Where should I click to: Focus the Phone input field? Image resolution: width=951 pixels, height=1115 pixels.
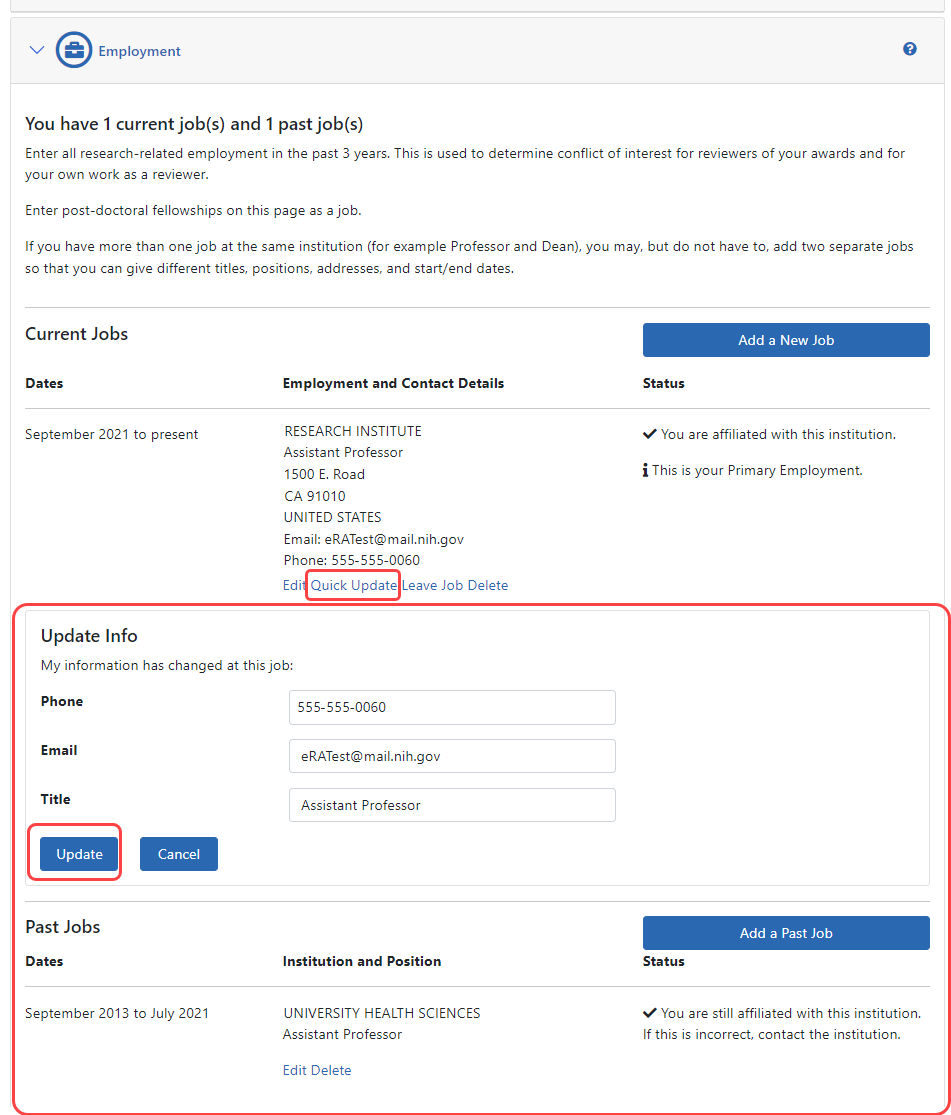click(x=452, y=707)
